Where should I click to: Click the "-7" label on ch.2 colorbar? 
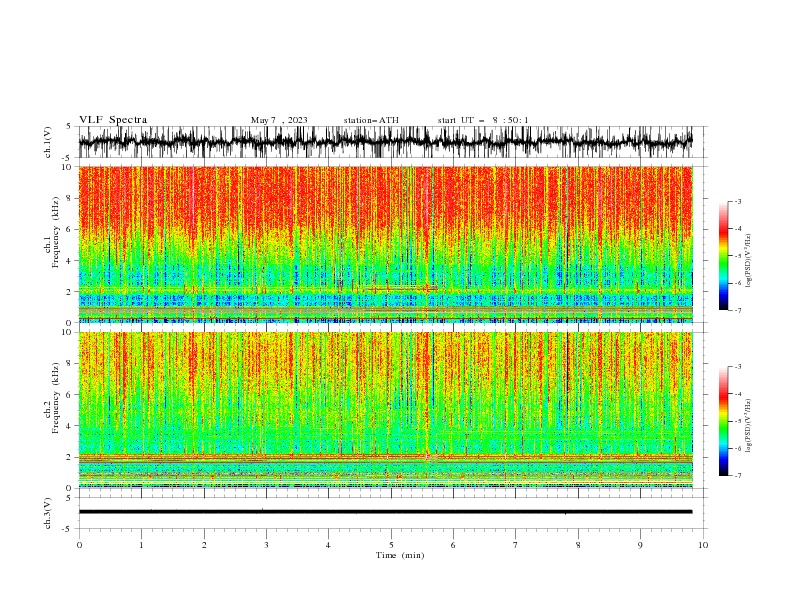coord(737,476)
